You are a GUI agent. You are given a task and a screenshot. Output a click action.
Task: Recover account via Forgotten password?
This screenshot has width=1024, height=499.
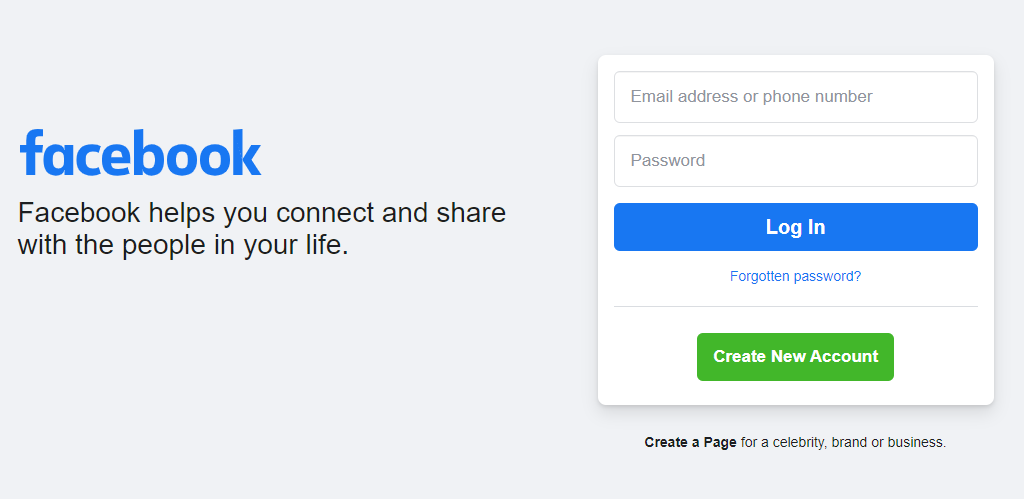coord(795,276)
